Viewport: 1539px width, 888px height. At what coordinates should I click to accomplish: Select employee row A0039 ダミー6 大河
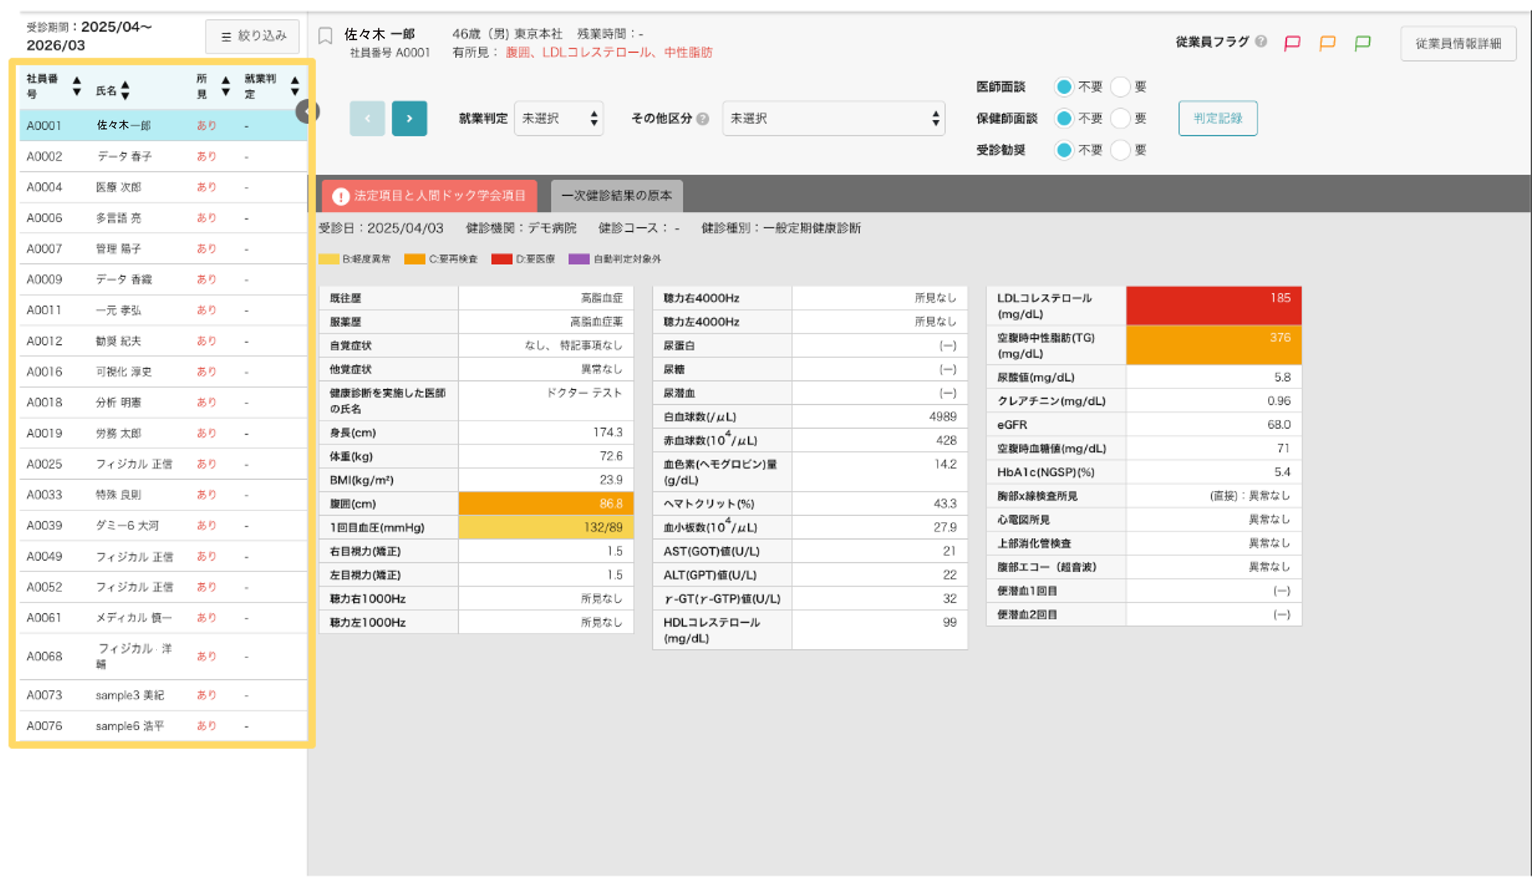point(163,526)
